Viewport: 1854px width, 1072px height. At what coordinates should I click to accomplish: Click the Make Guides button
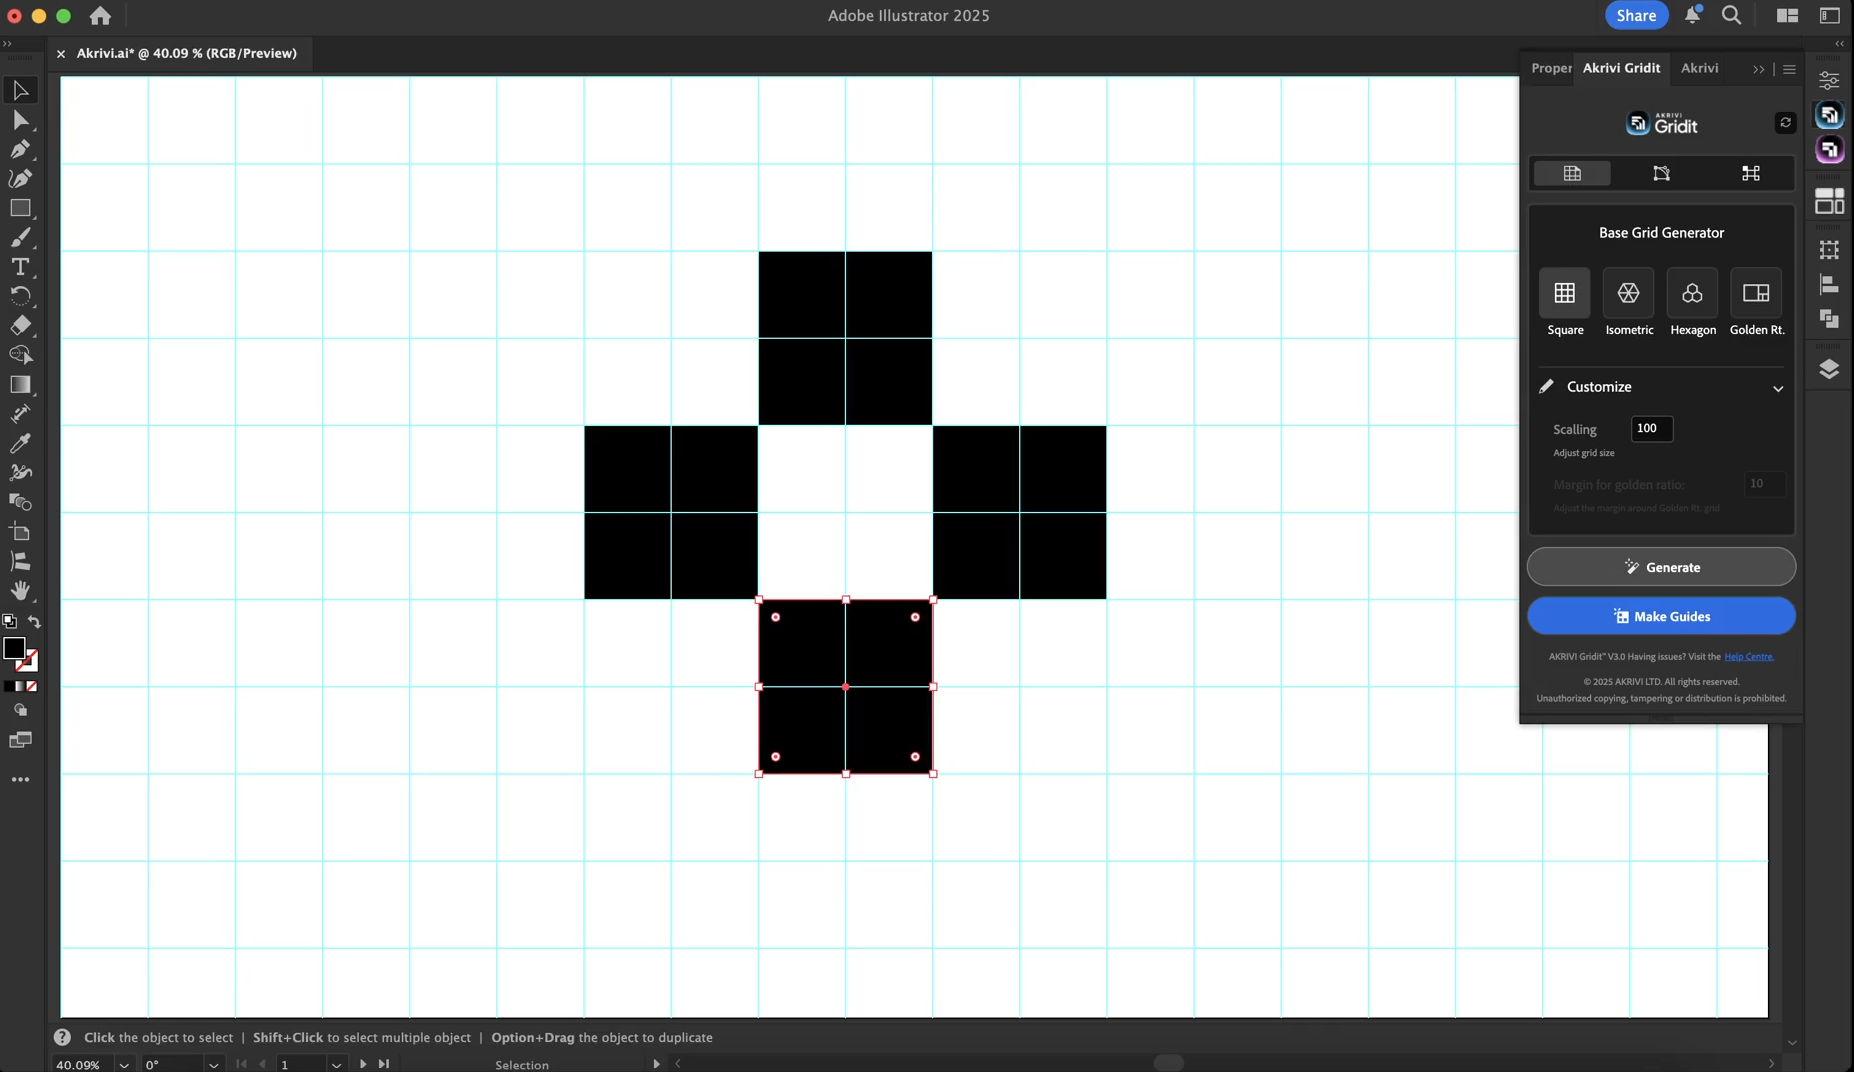tap(1661, 616)
